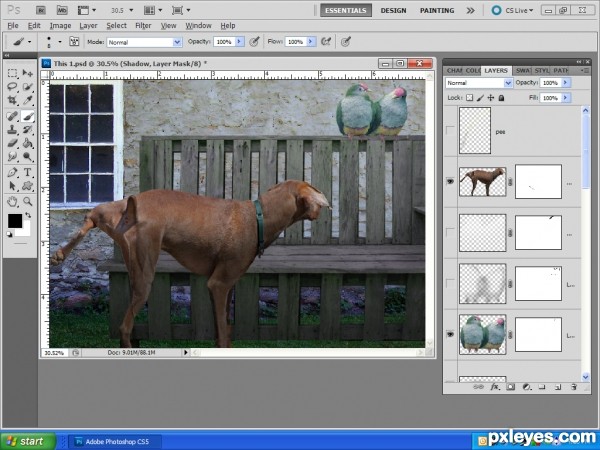The image size is (600, 450).
Task: Open the Filter menu
Action: click(143, 26)
